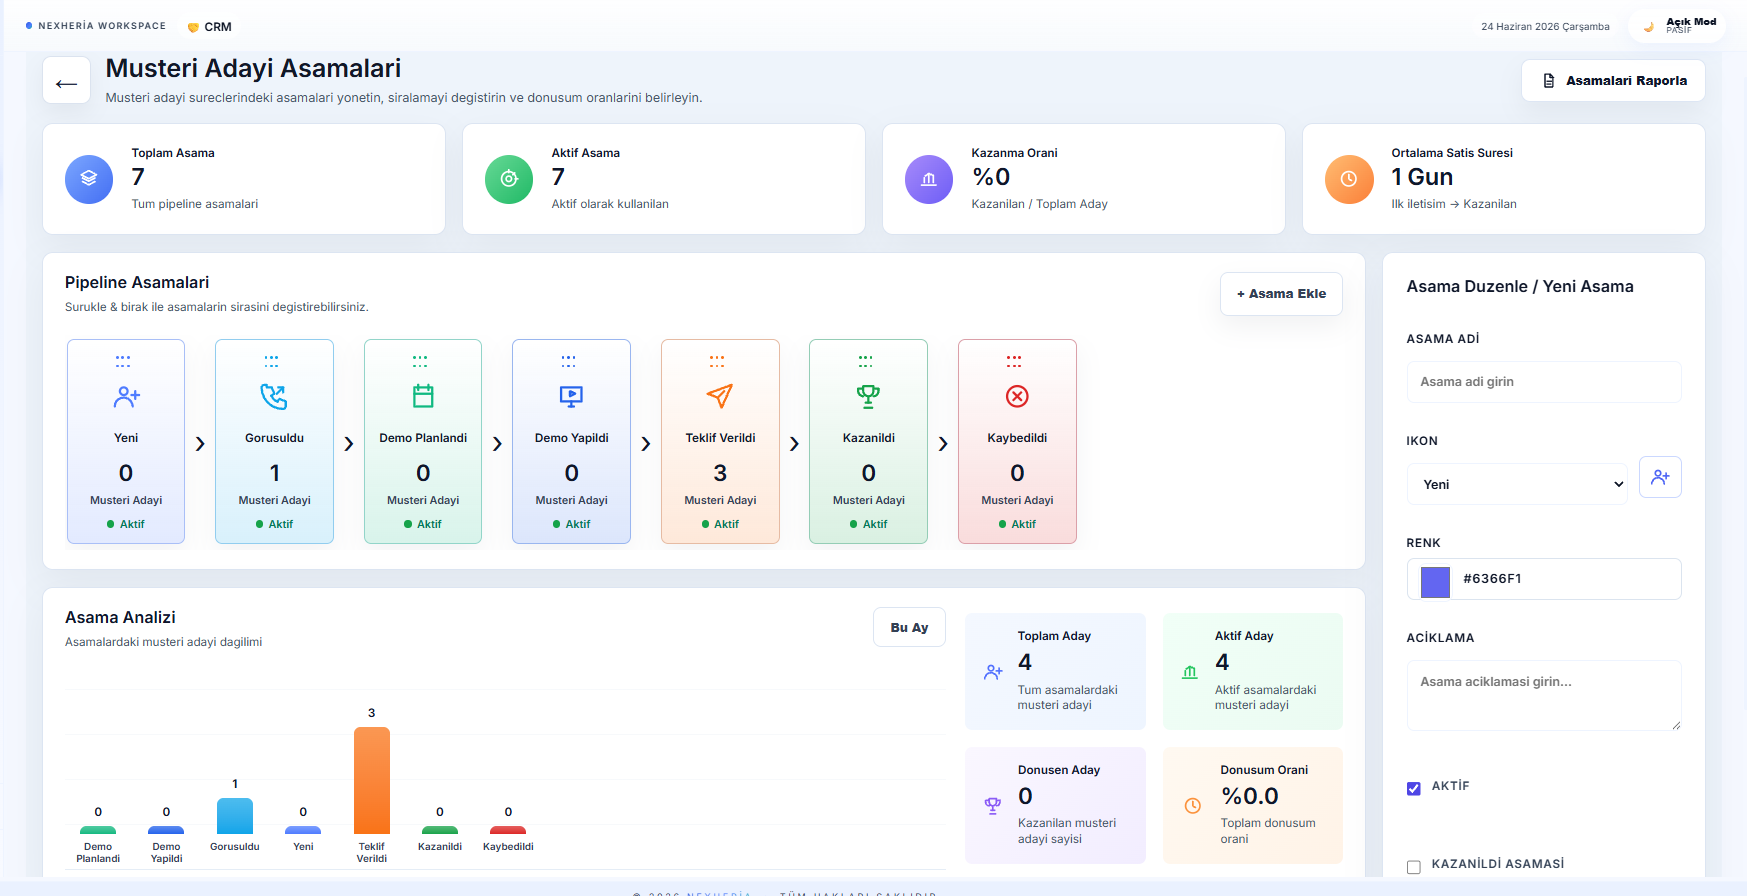The width and height of the screenshot is (1747, 896).
Task: Click the back arrow button
Action: pyautogui.click(x=67, y=81)
